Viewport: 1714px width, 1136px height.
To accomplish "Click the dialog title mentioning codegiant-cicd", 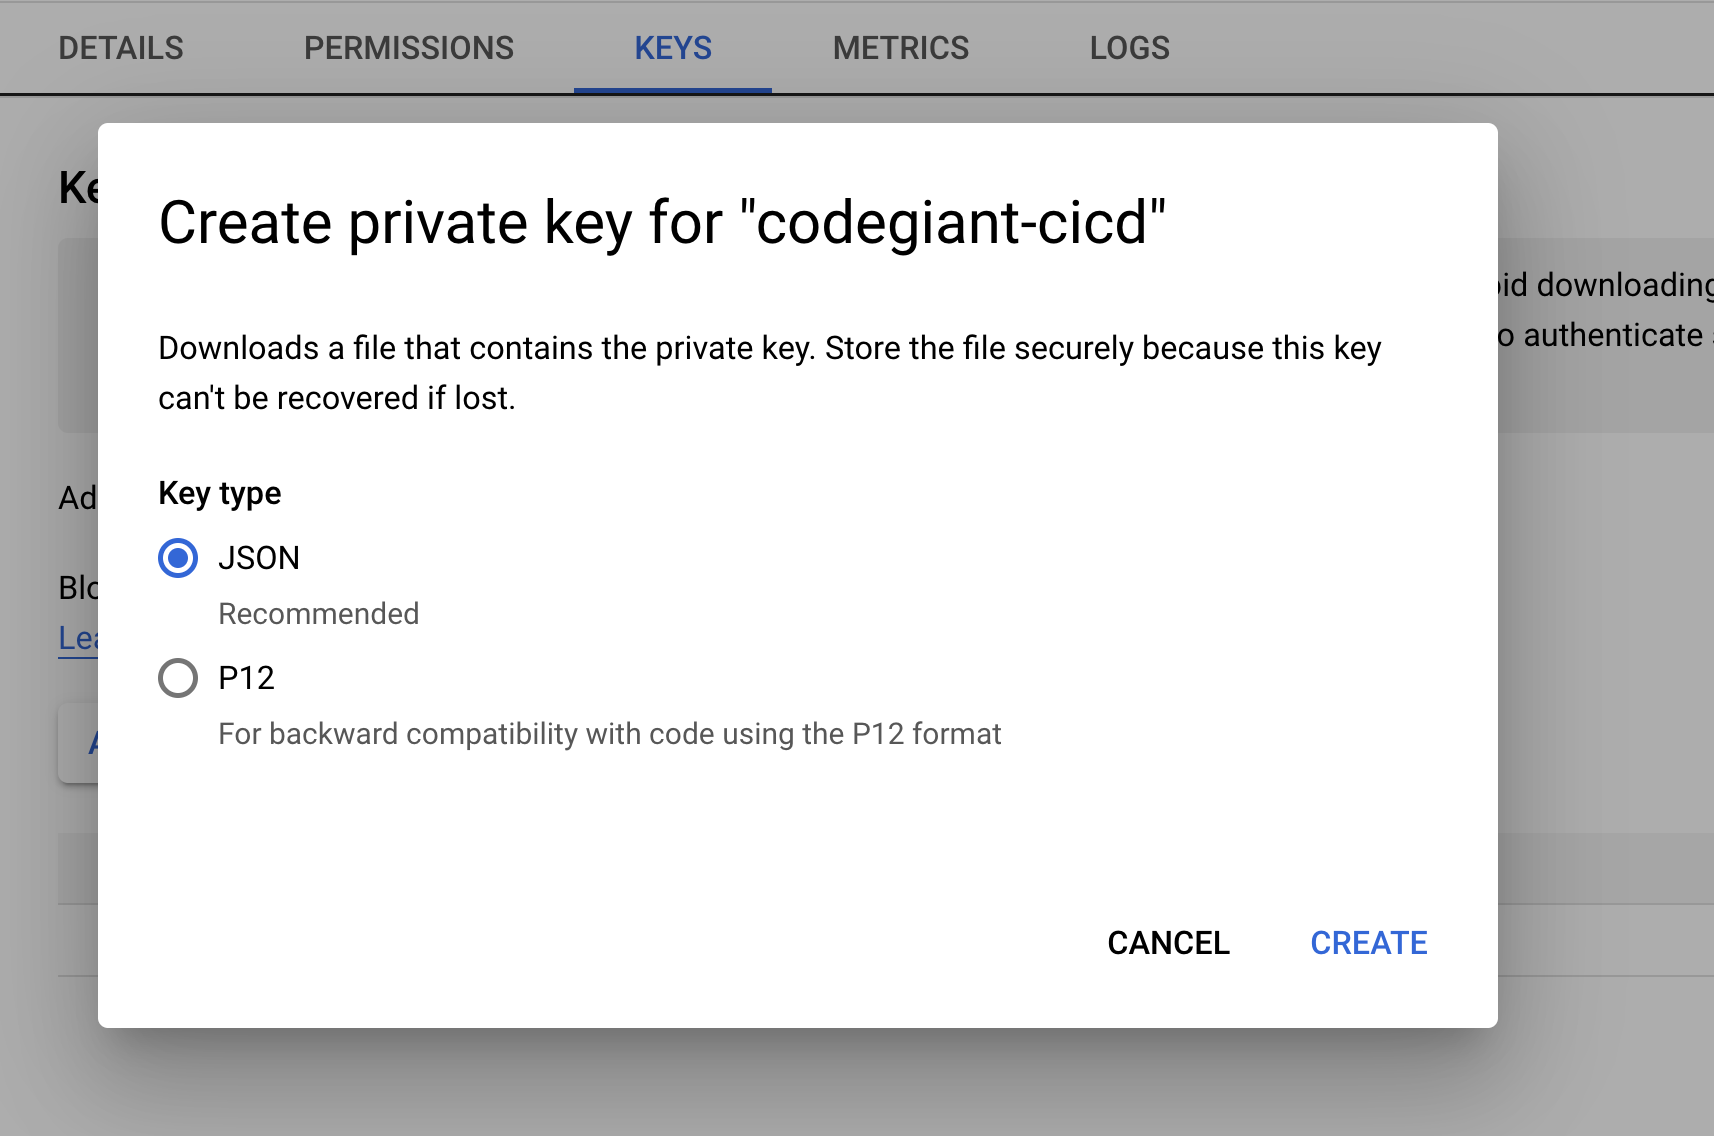I will pyautogui.click(x=662, y=222).
